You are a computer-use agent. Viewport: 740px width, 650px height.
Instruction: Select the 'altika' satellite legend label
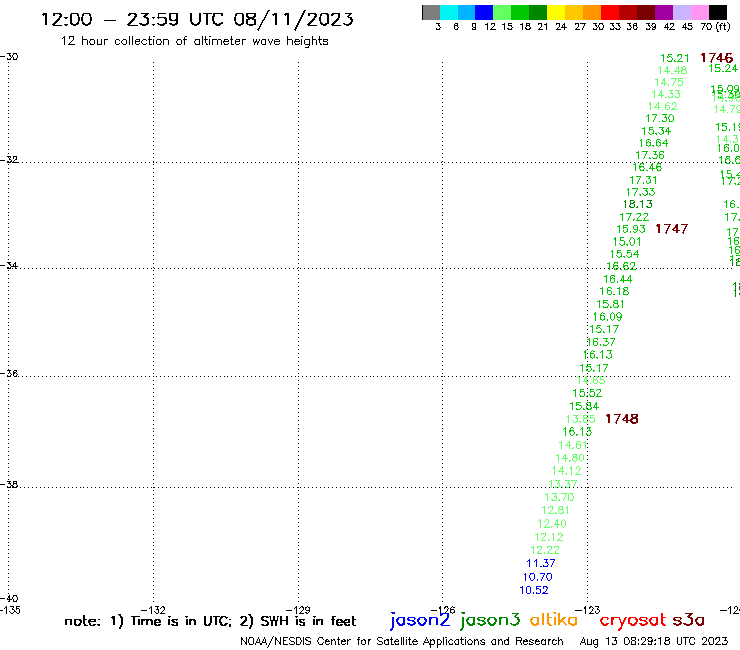(x=554, y=620)
